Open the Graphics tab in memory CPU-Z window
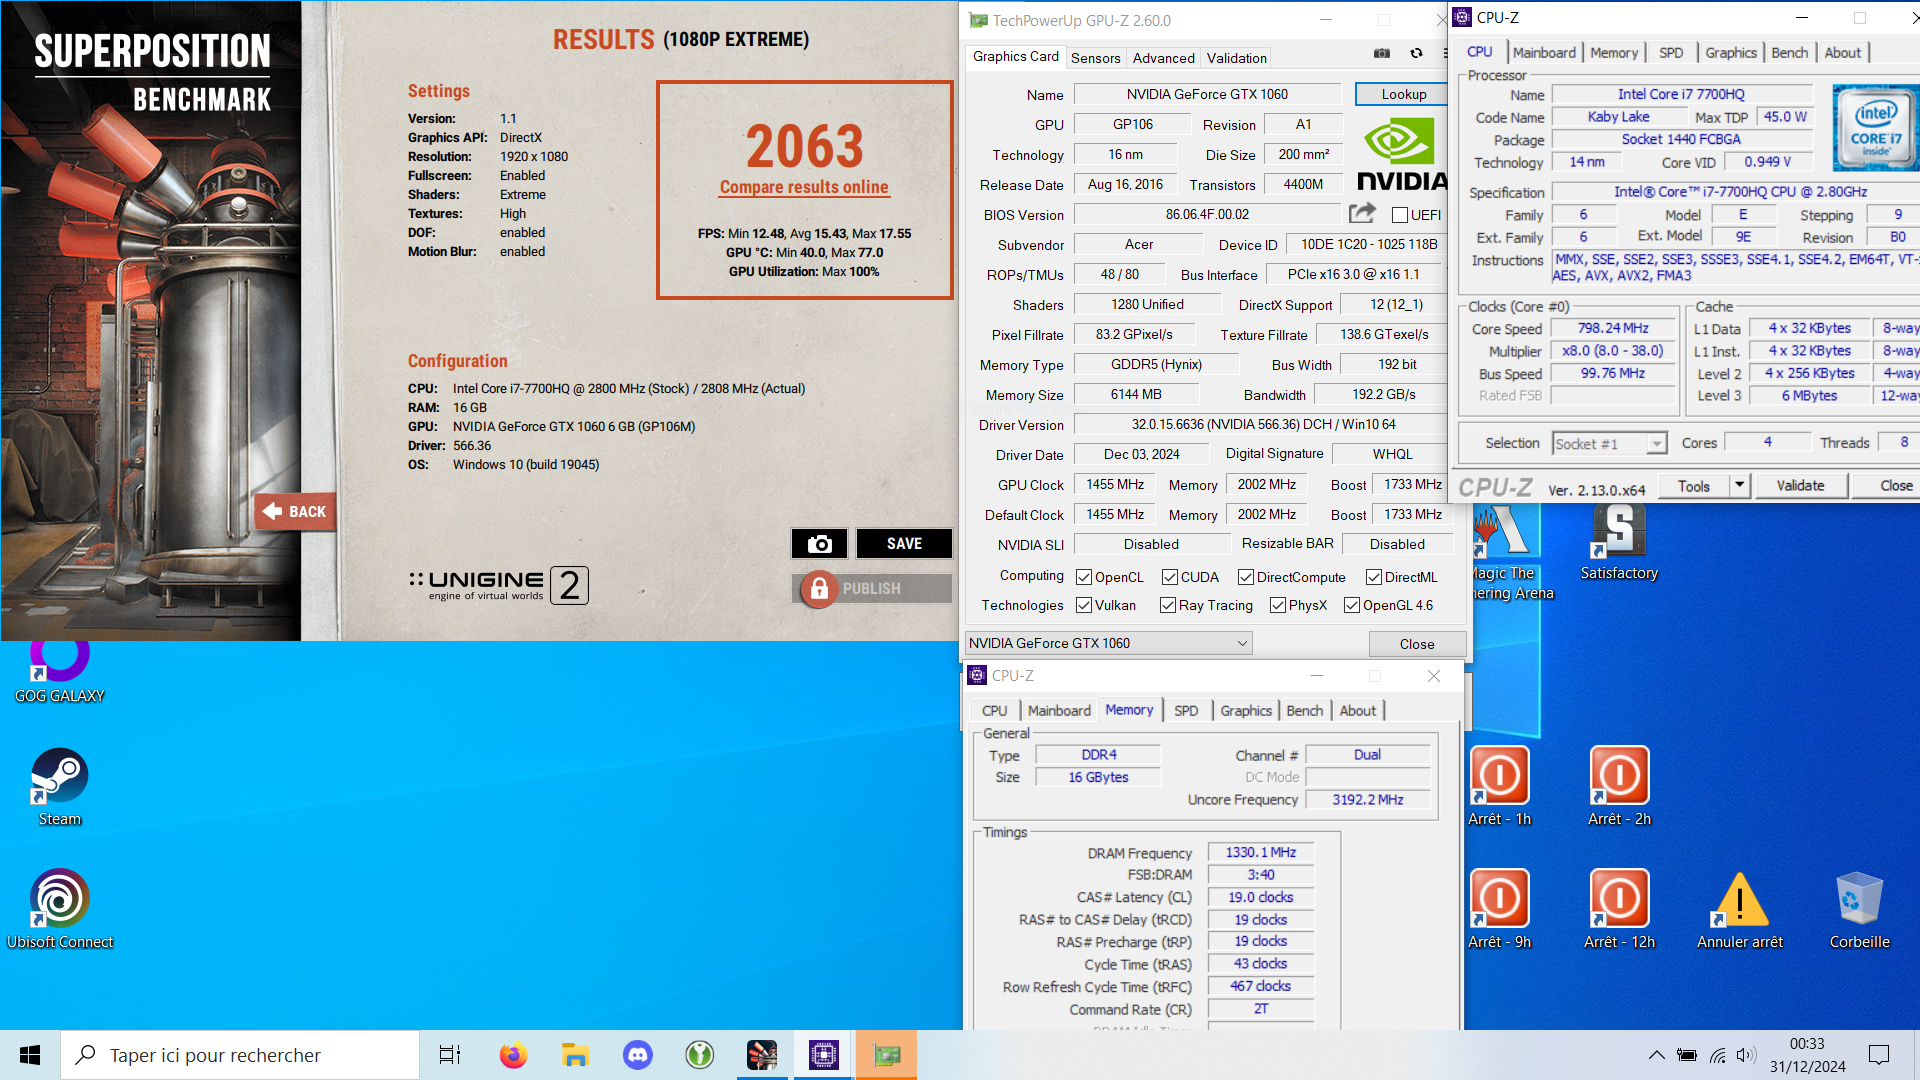Viewport: 1920px width, 1080px height. pos(1245,710)
